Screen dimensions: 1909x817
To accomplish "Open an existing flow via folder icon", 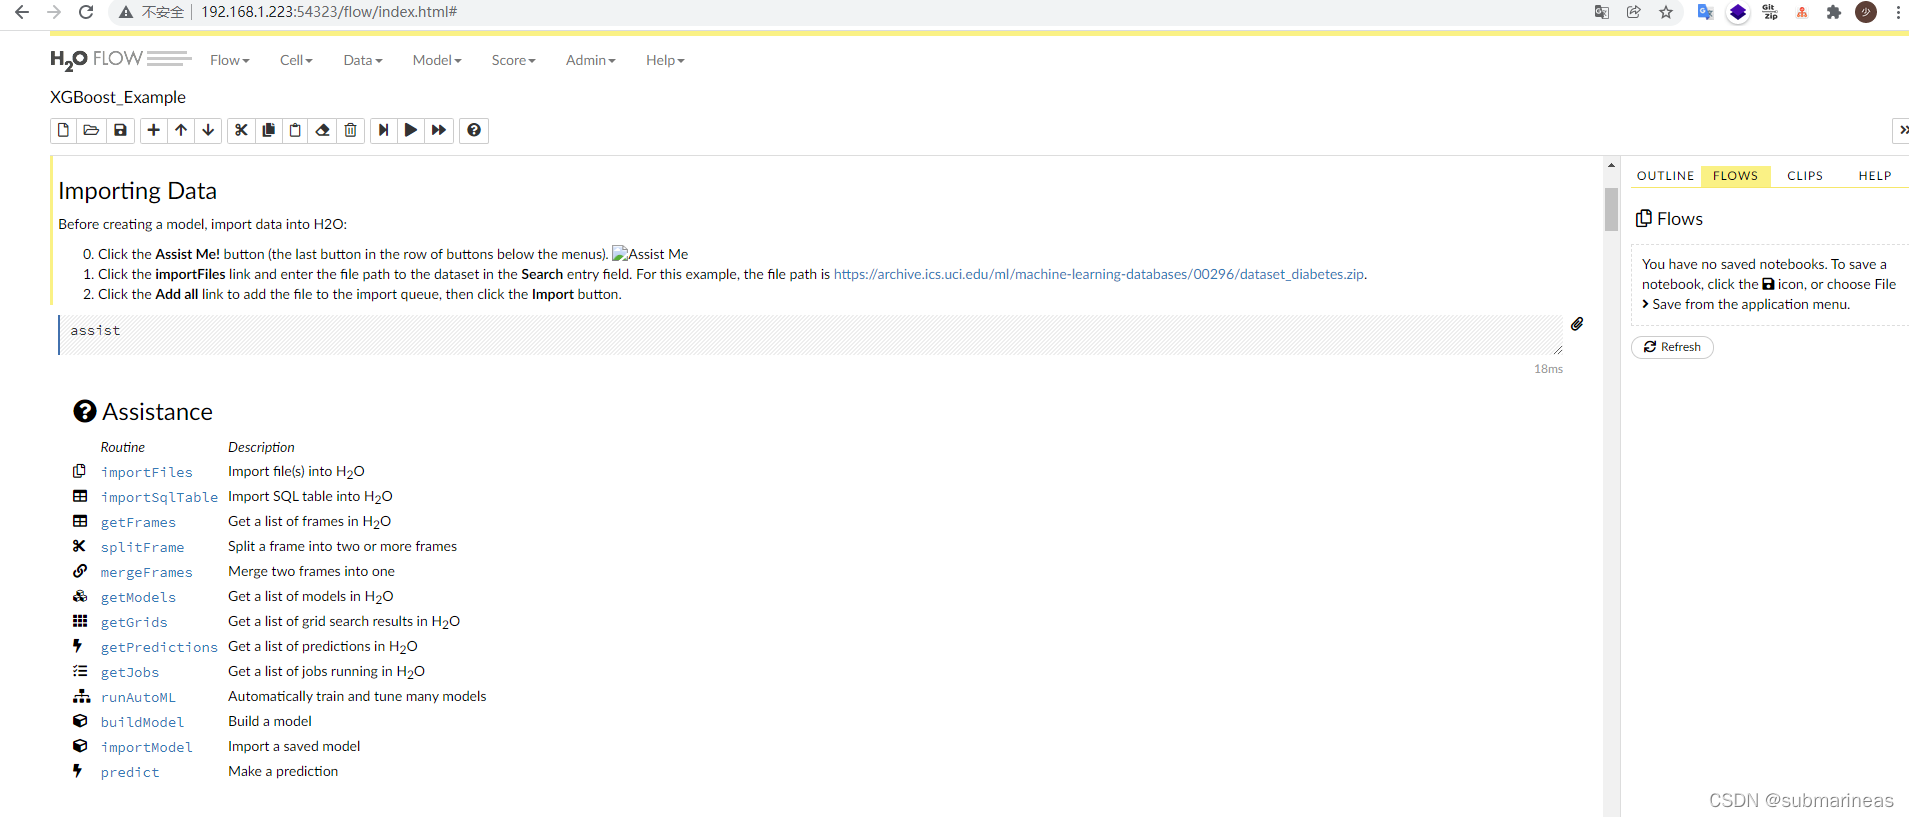I will (91, 130).
